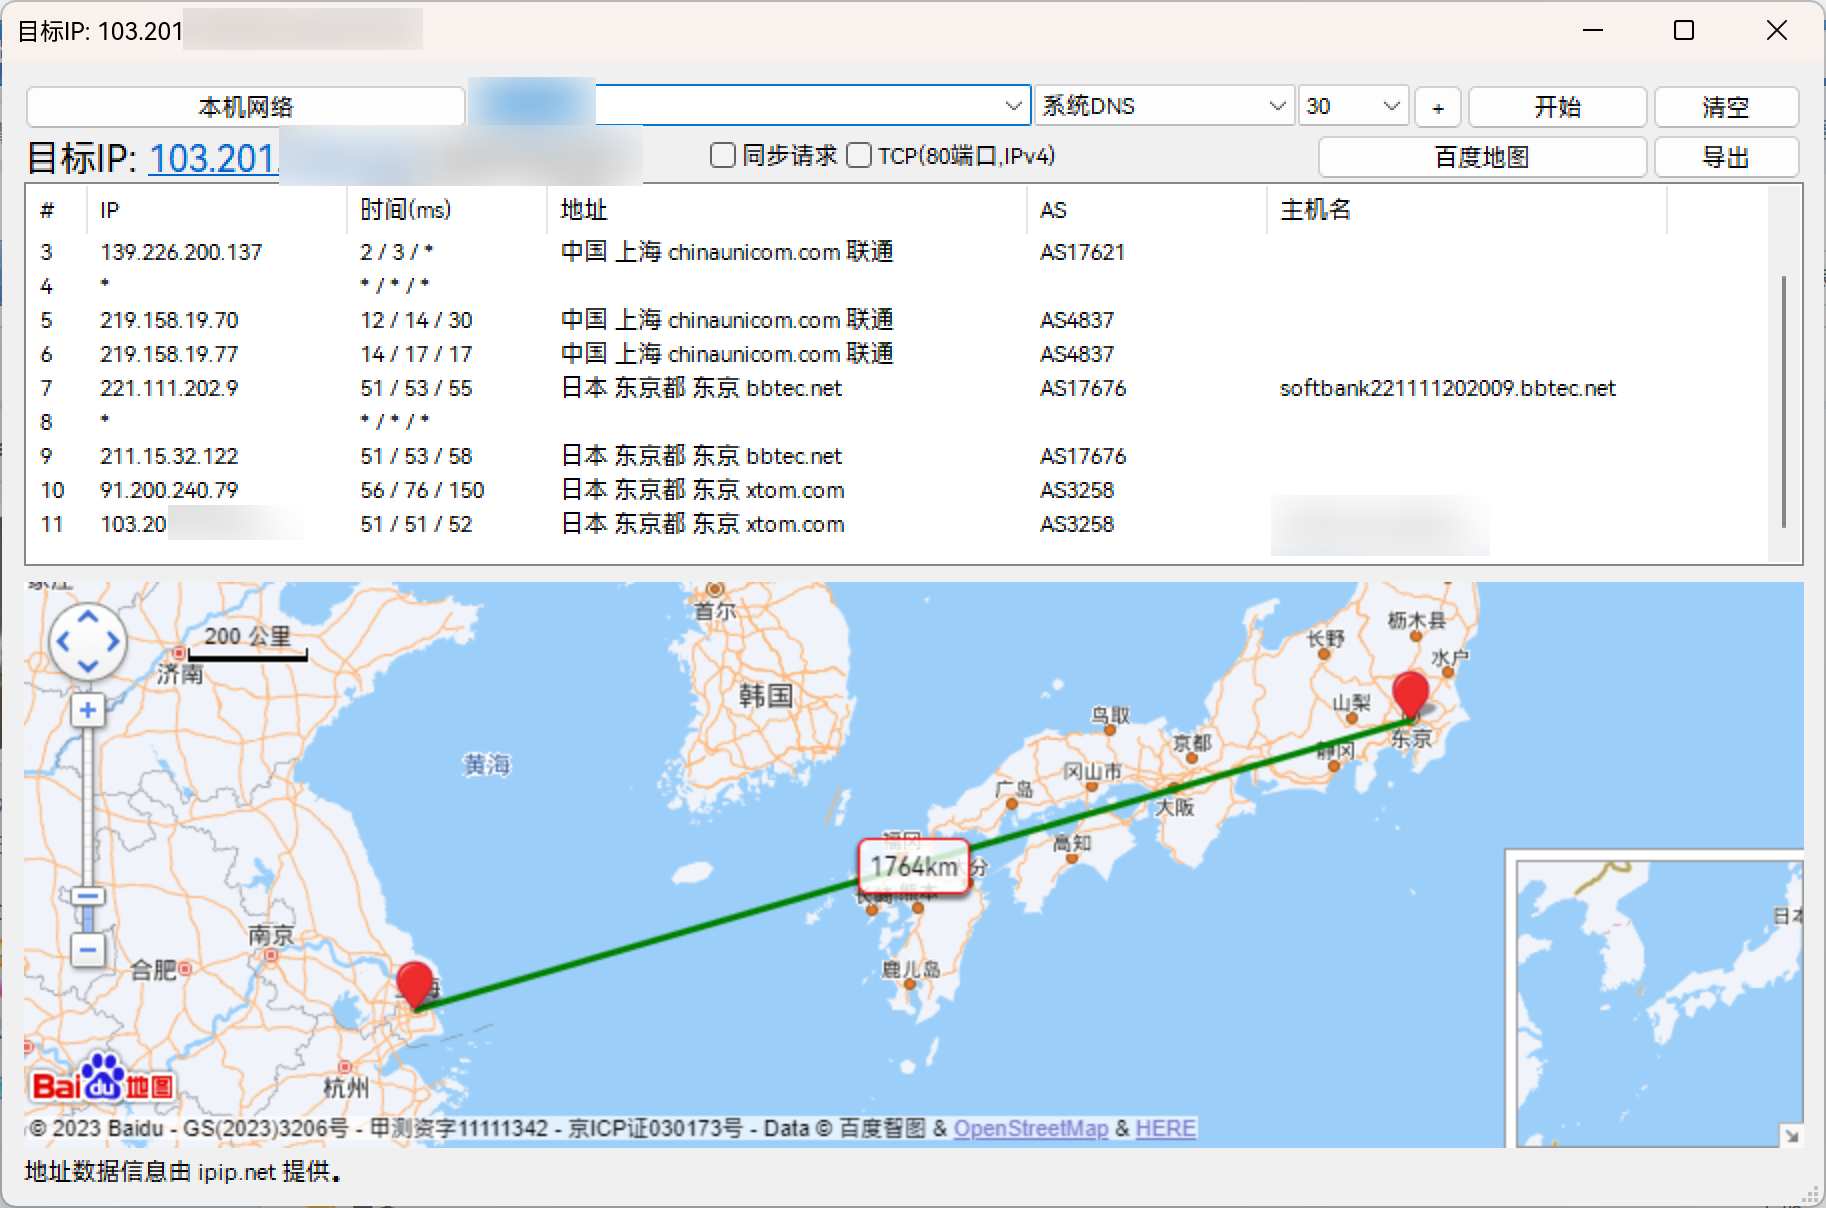
Task: Zoom out of the map with the bottom minus button
Action: pos(88,949)
